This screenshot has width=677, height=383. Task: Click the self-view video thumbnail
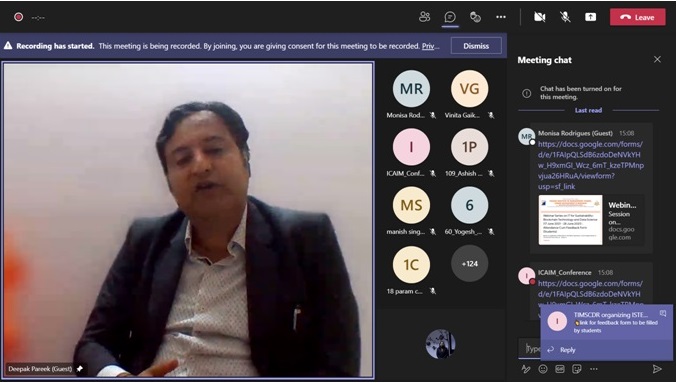(x=440, y=344)
